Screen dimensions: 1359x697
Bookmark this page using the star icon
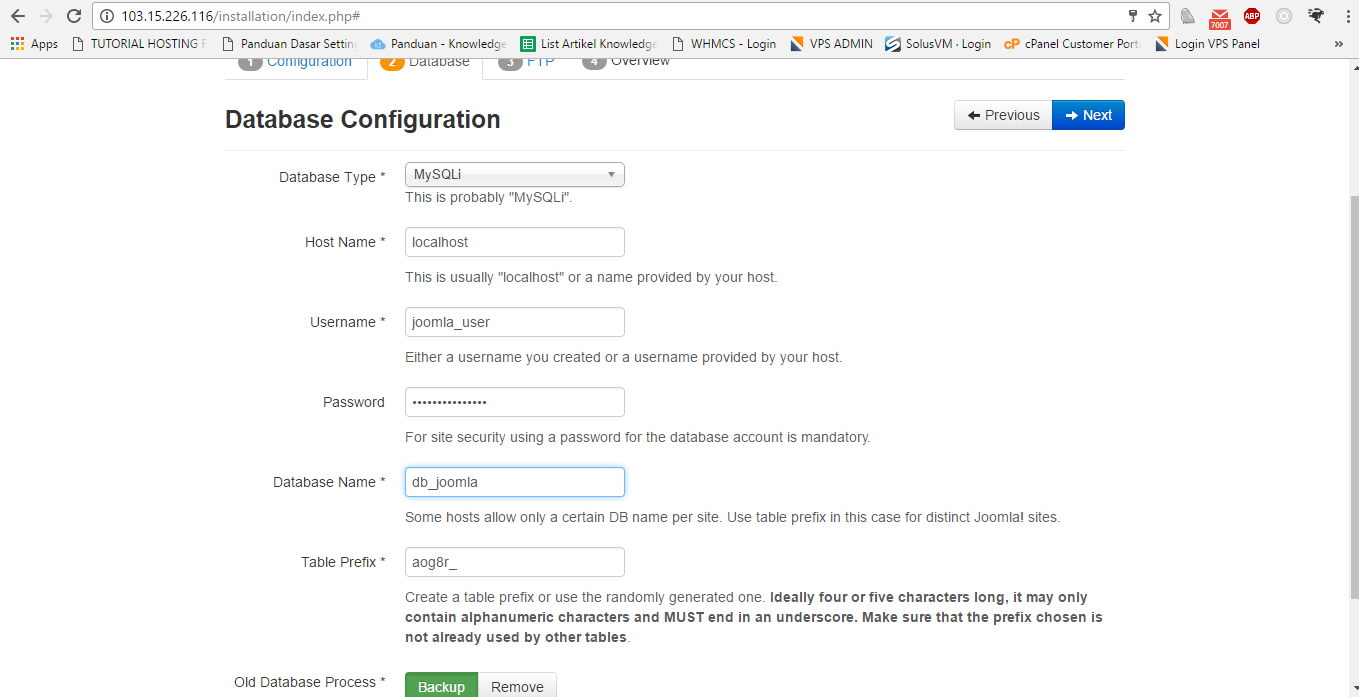1157,16
